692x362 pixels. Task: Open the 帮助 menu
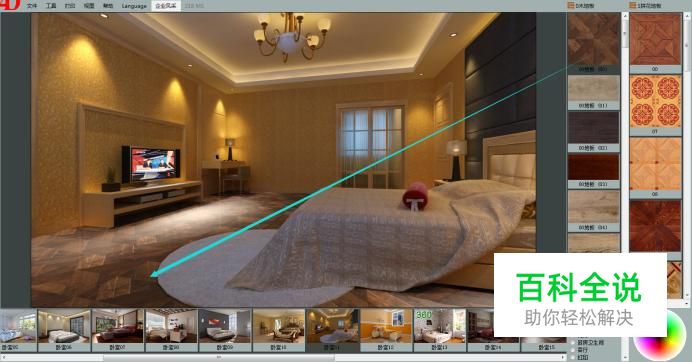pyautogui.click(x=108, y=6)
